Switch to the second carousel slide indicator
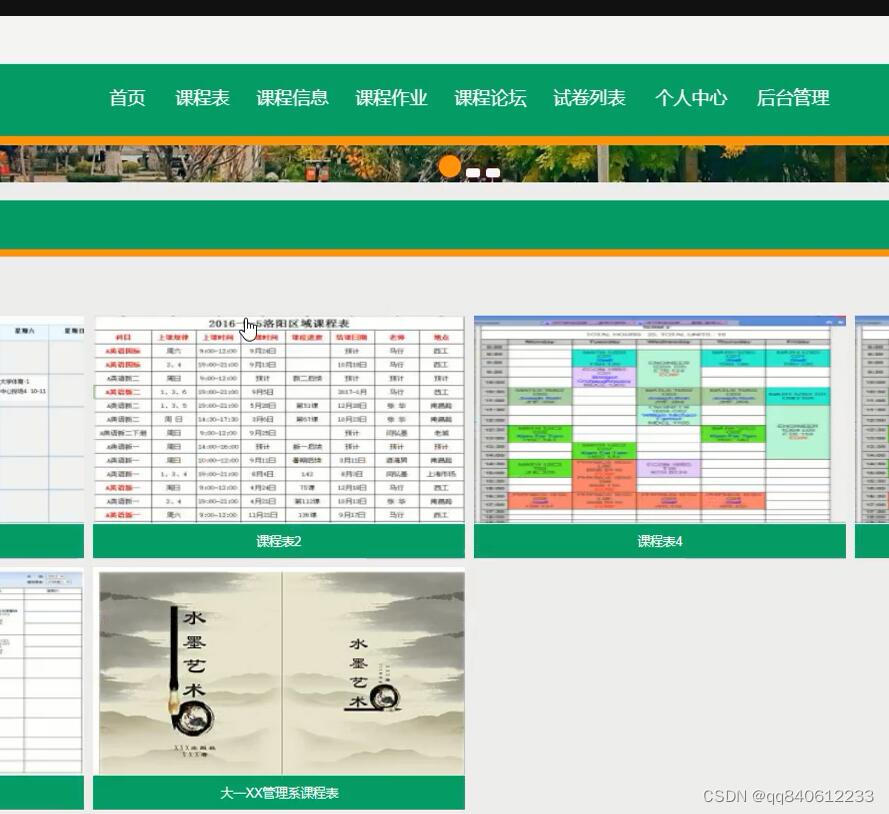 coord(475,172)
